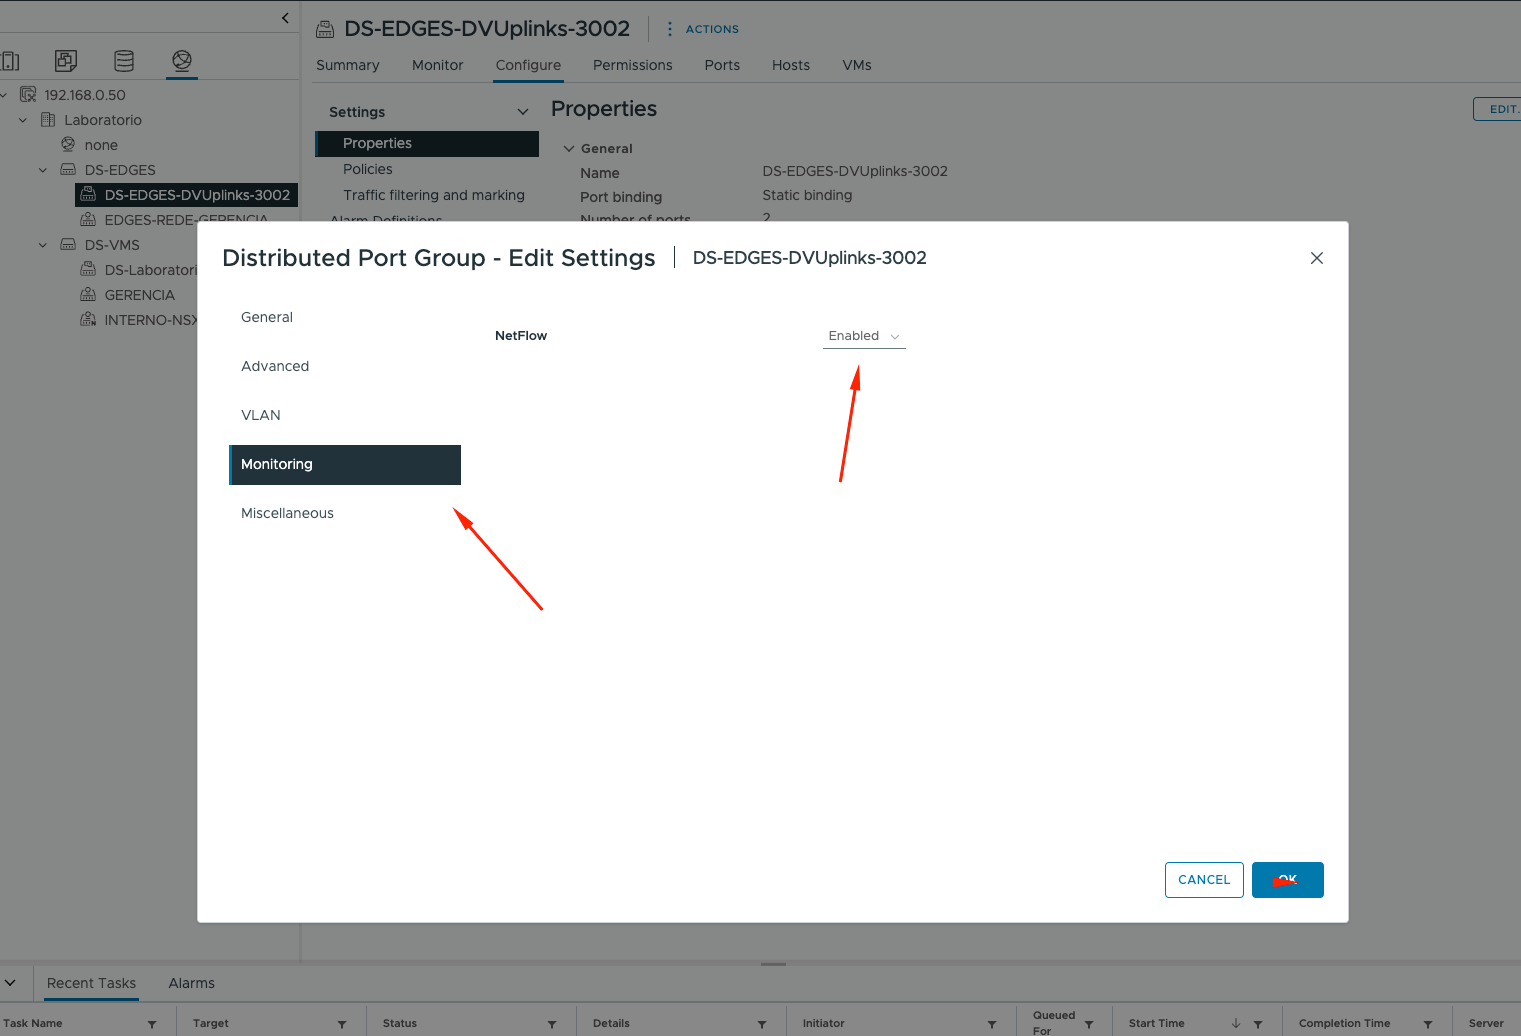Image resolution: width=1521 pixels, height=1036 pixels.
Task: Open the NetFlow Enabled dropdown
Action: [864, 336]
